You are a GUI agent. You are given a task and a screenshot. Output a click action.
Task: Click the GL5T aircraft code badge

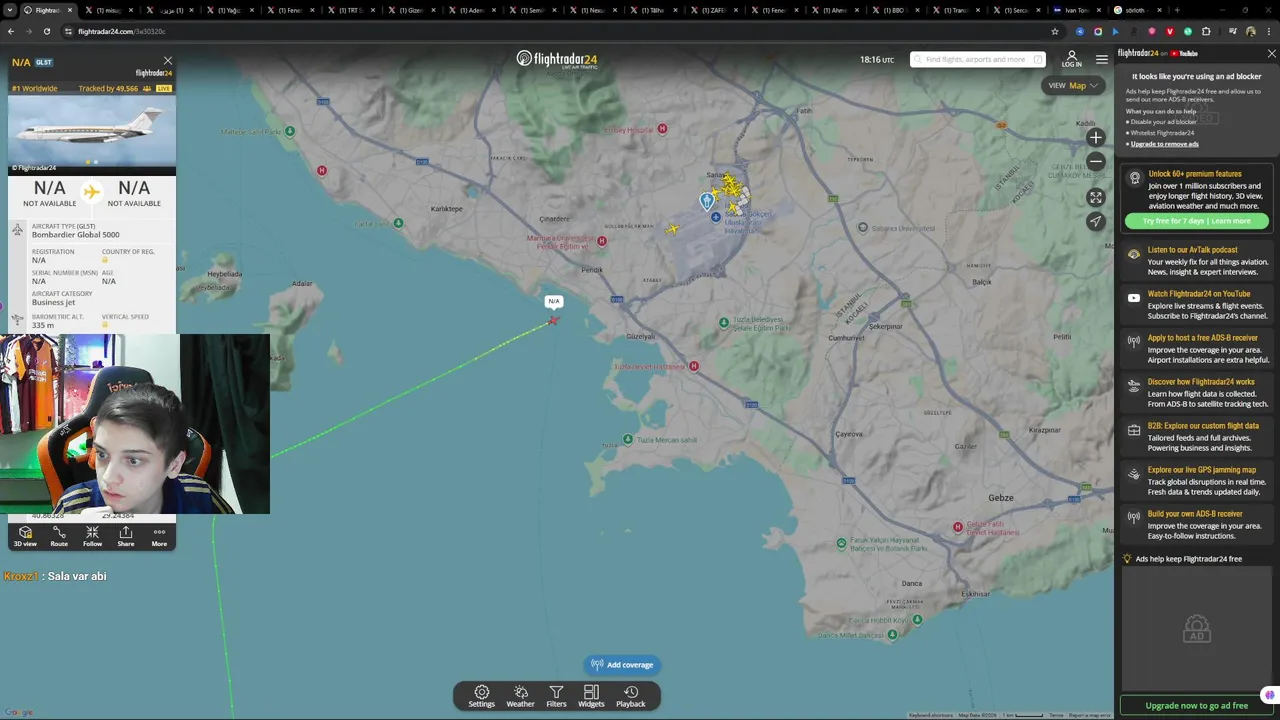(43, 62)
